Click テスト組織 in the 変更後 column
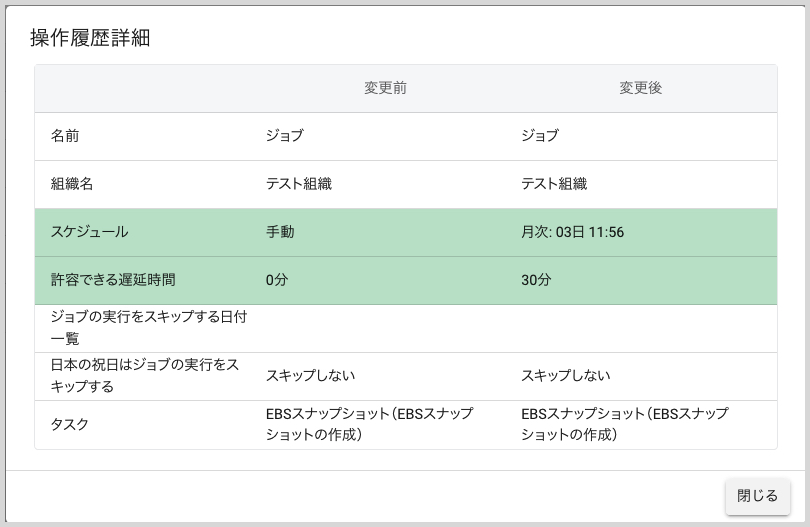This screenshot has width=810, height=527. tap(554, 184)
